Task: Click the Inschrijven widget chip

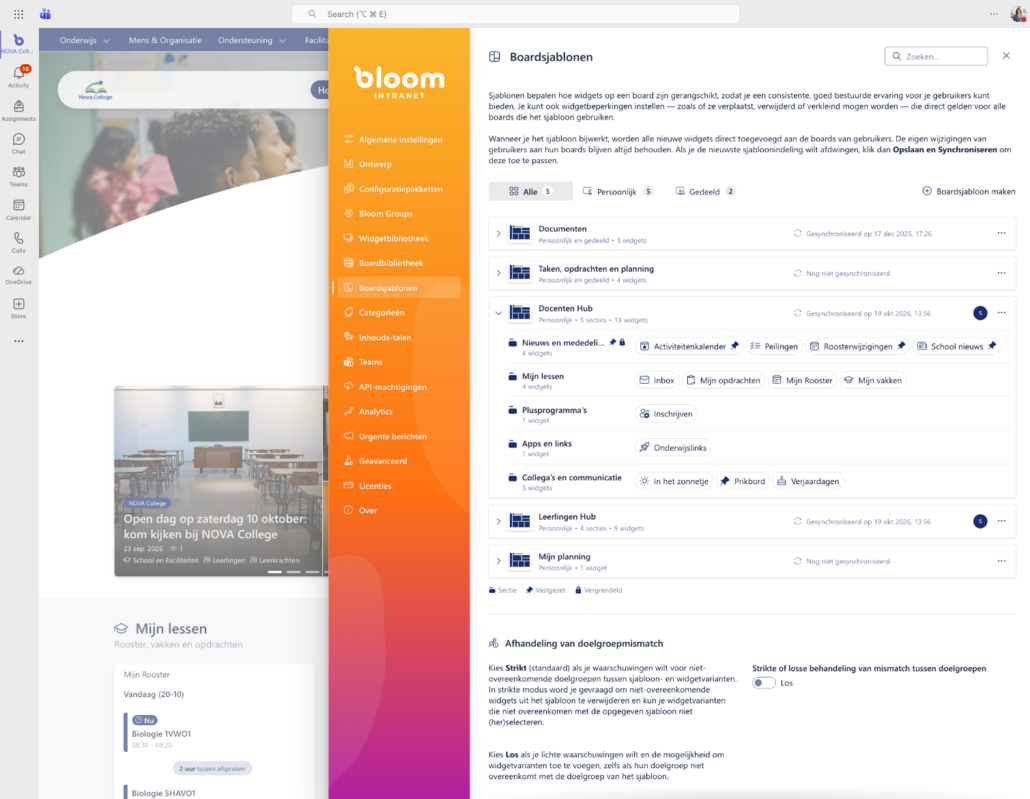Action: (666, 414)
